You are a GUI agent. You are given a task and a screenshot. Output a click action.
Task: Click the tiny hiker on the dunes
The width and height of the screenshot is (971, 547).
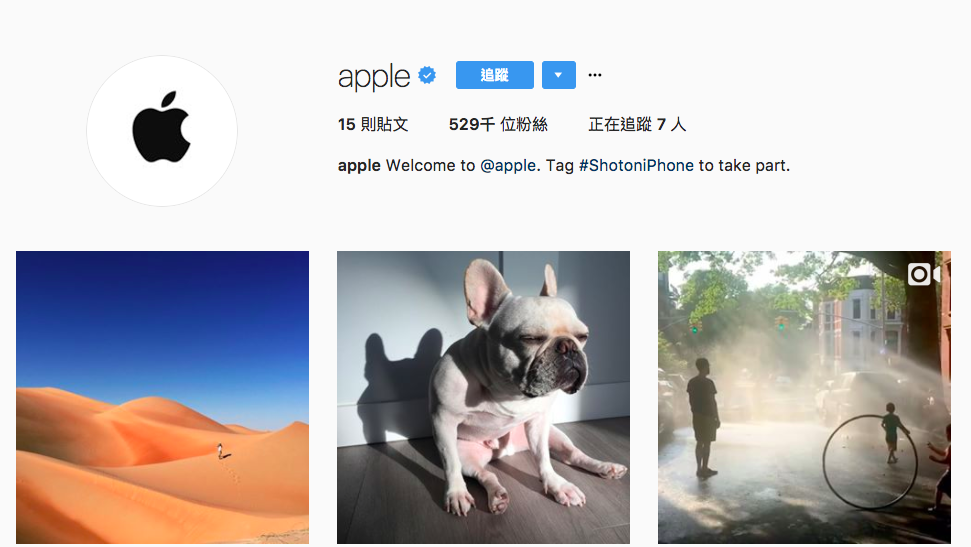pyautogui.click(x=220, y=451)
